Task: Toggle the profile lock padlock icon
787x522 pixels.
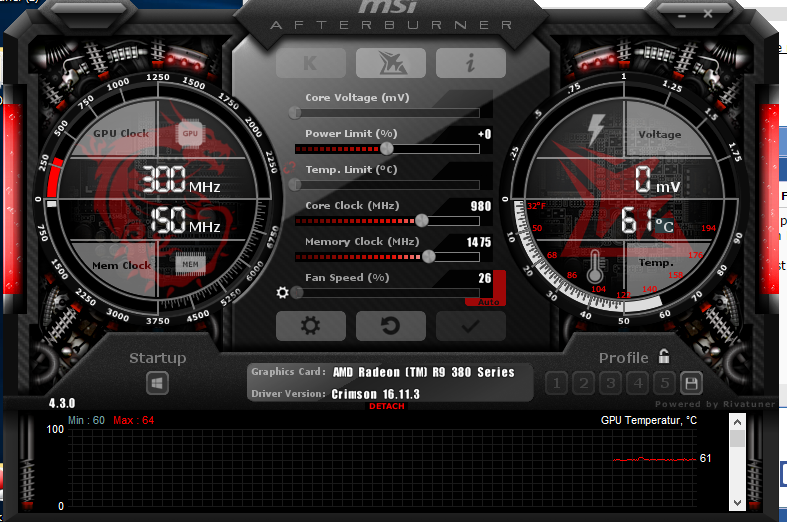Action: pos(664,356)
